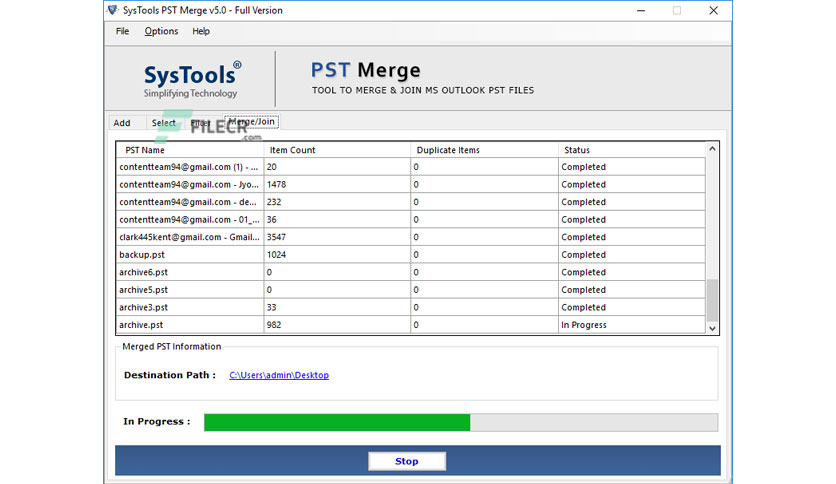Select the backup.pst row
Image resolution: width=836 pixels, height=484 pixels.
[411, 255]
